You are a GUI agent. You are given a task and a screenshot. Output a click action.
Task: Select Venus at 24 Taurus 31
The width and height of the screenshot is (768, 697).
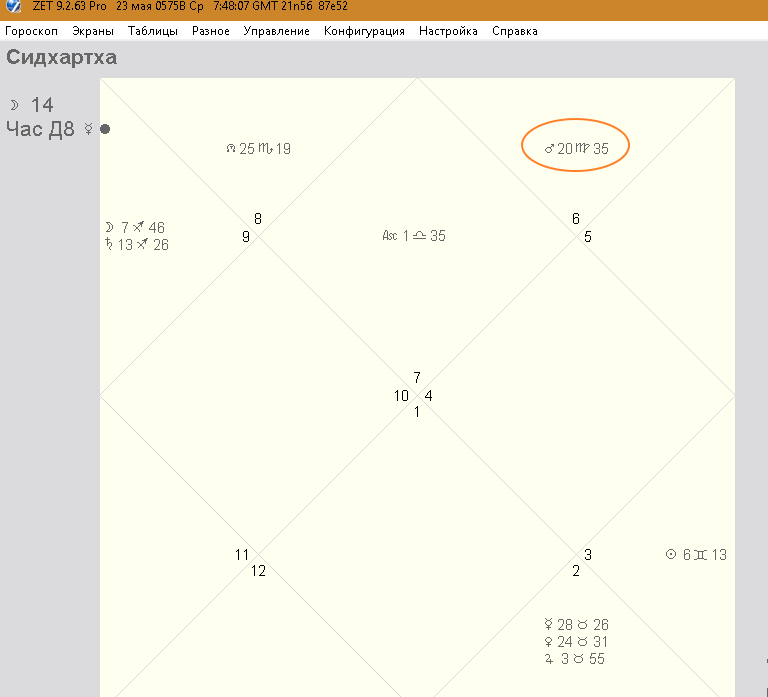(576, 642)
